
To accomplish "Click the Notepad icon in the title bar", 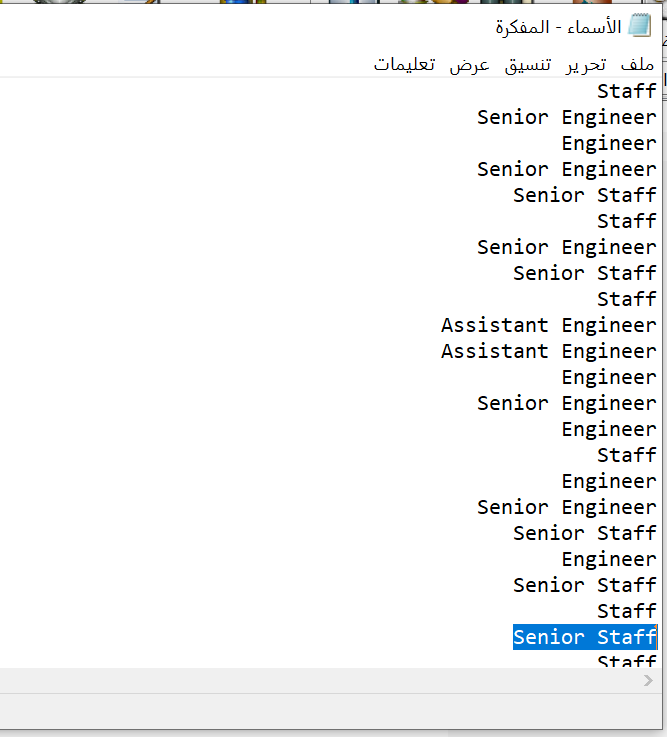I will point(640,26).
